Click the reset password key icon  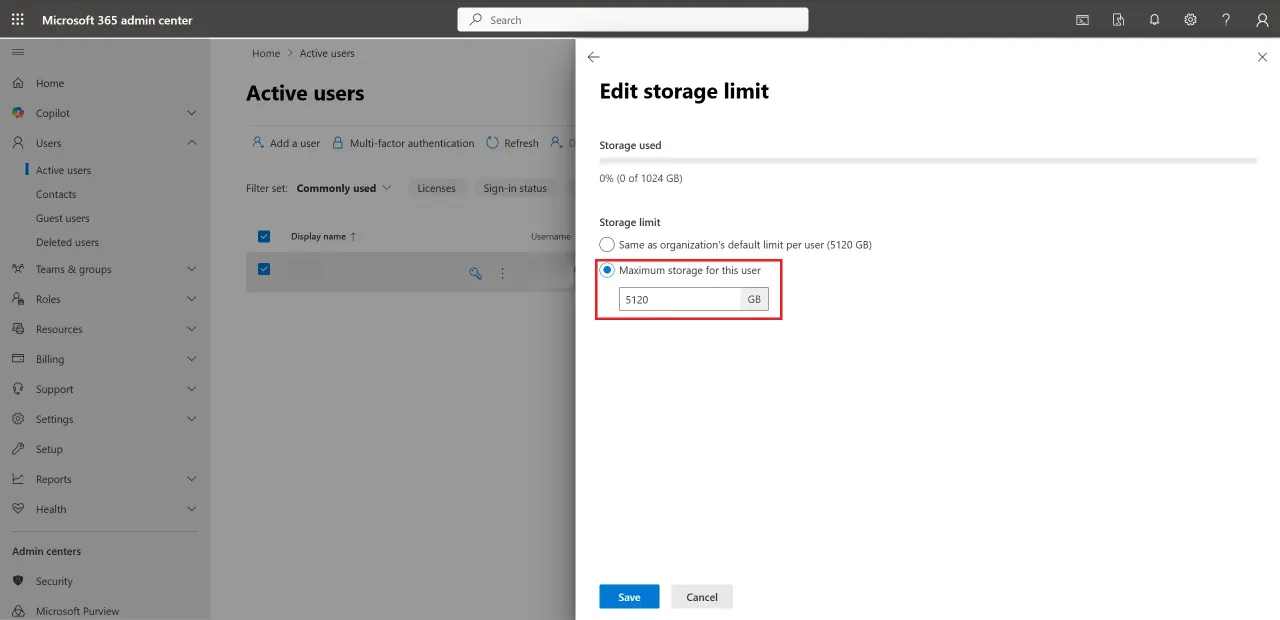[476, 273]
